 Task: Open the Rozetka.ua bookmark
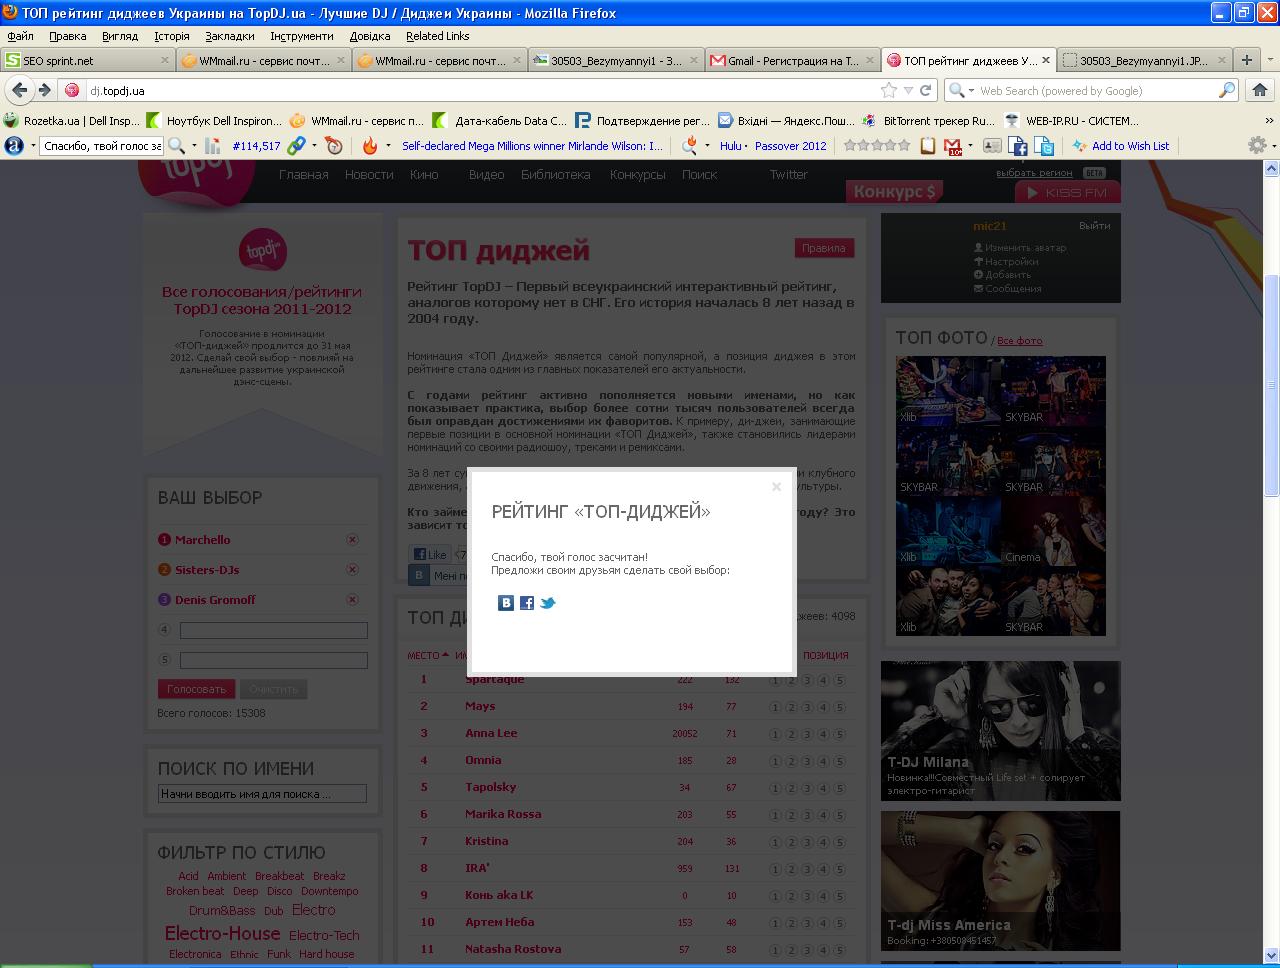pos(72,121)
